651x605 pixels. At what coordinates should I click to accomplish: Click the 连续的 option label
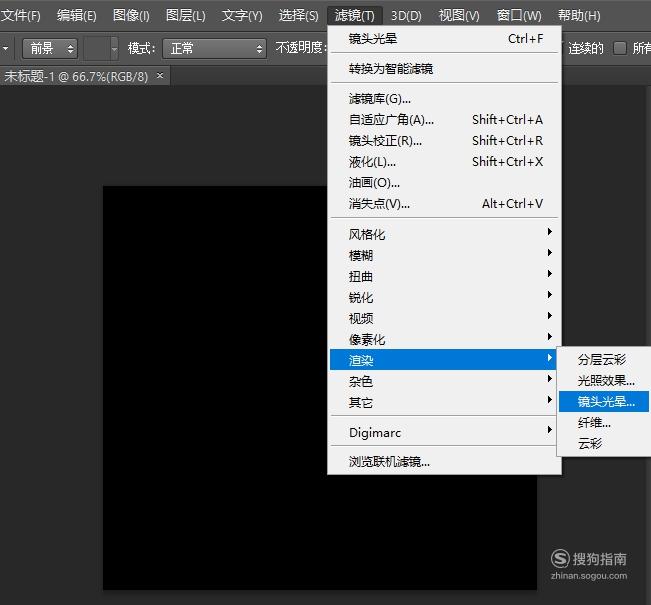[586, 49]
